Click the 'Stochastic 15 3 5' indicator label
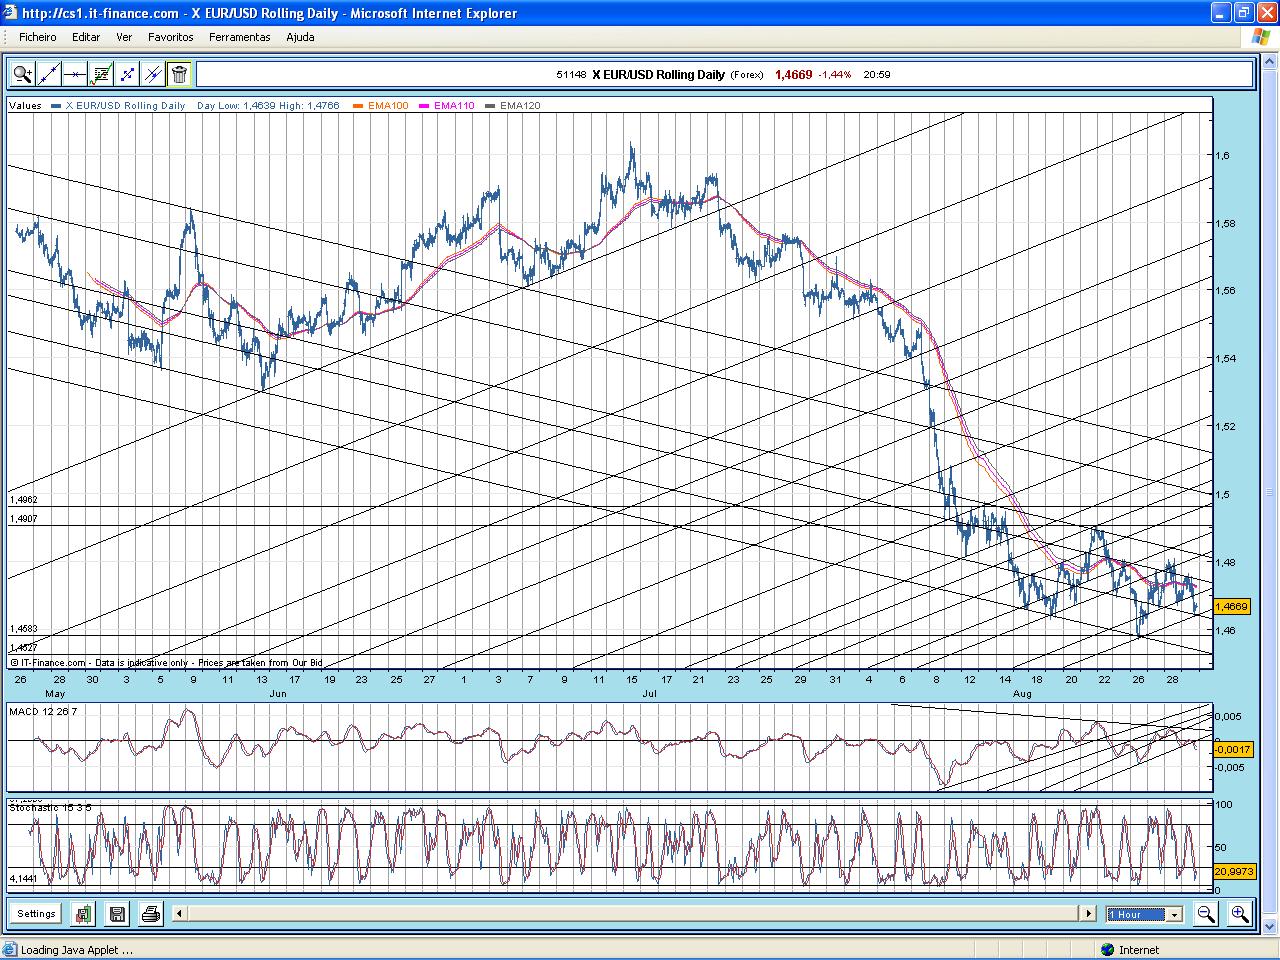This screenshot has width=1280, height=960. [x=50, y=807]
